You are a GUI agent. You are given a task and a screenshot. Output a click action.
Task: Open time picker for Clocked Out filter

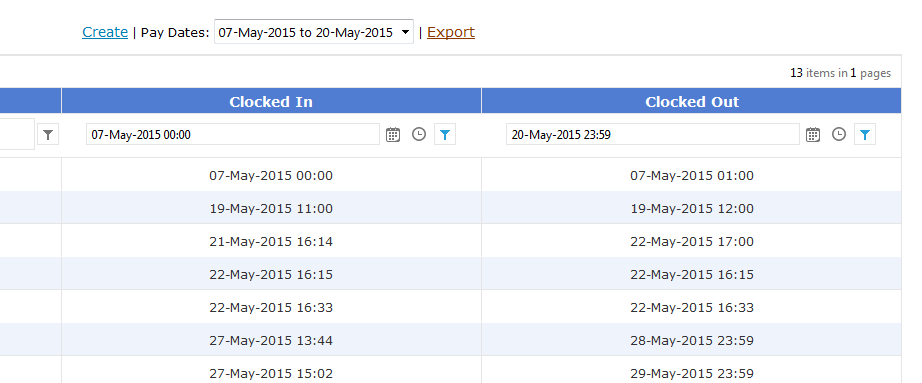pyautogui.click(x=839, y=135)
